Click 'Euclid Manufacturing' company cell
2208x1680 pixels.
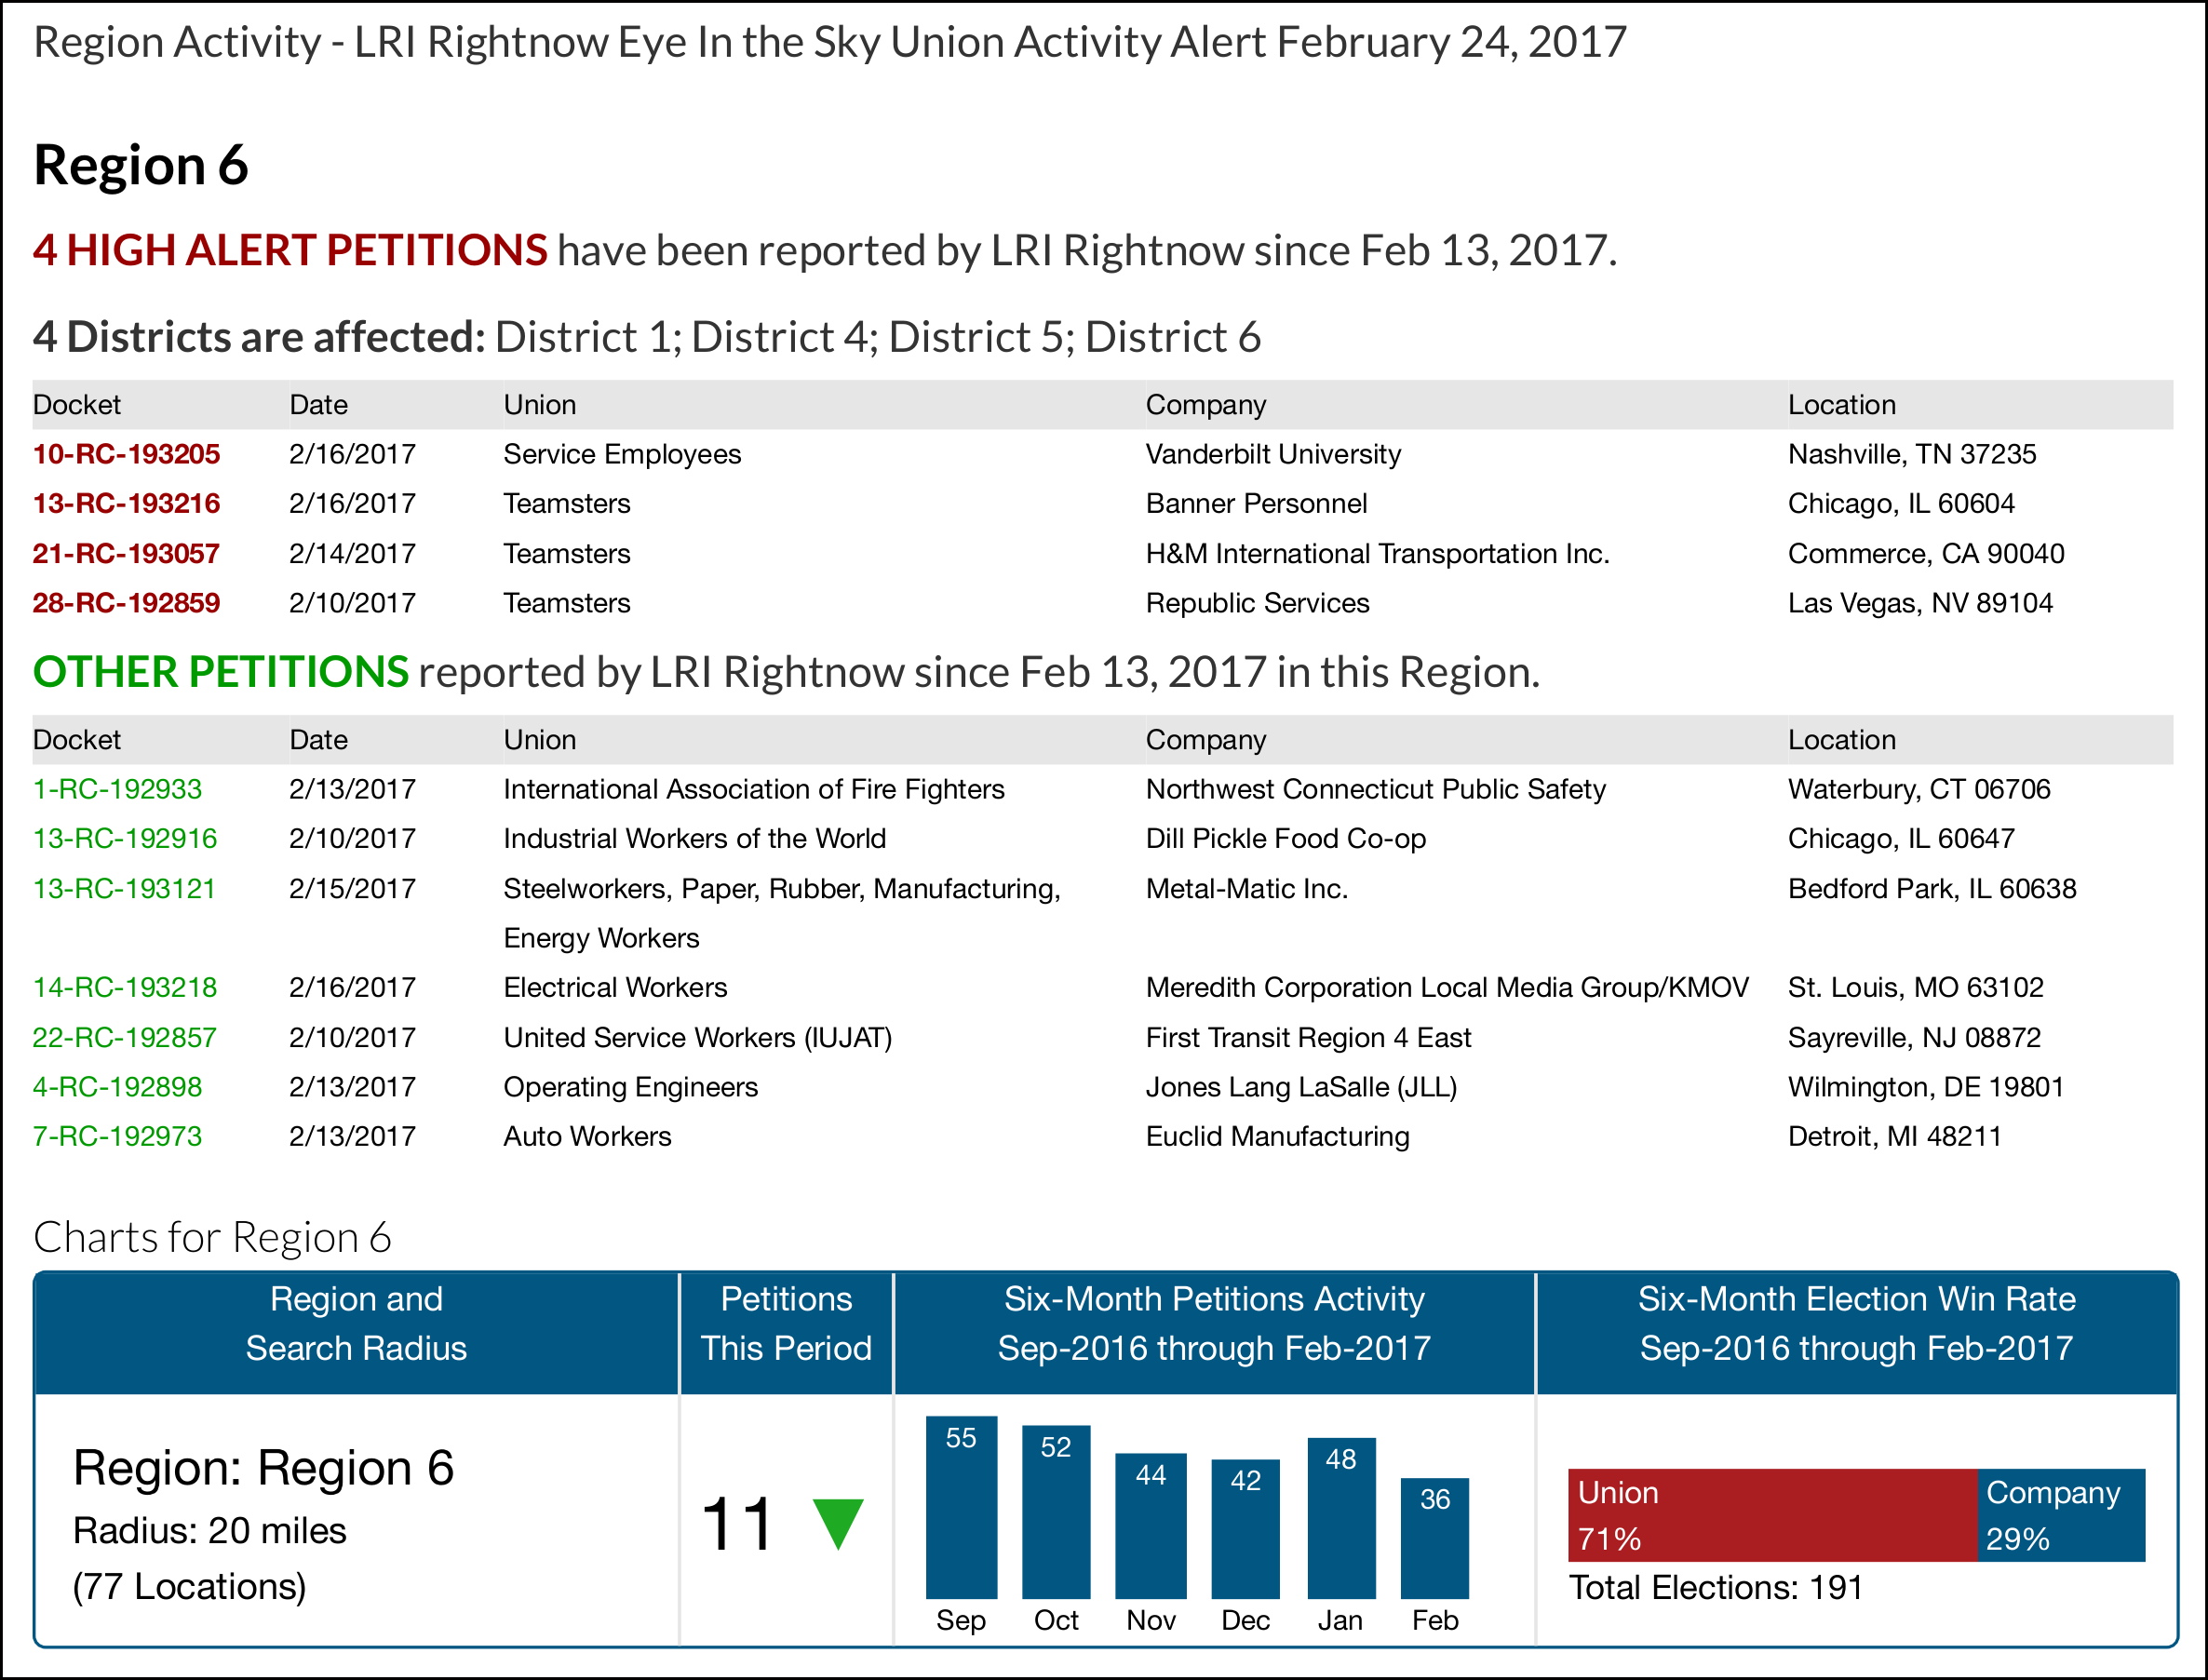(x=1277, y=1136)
